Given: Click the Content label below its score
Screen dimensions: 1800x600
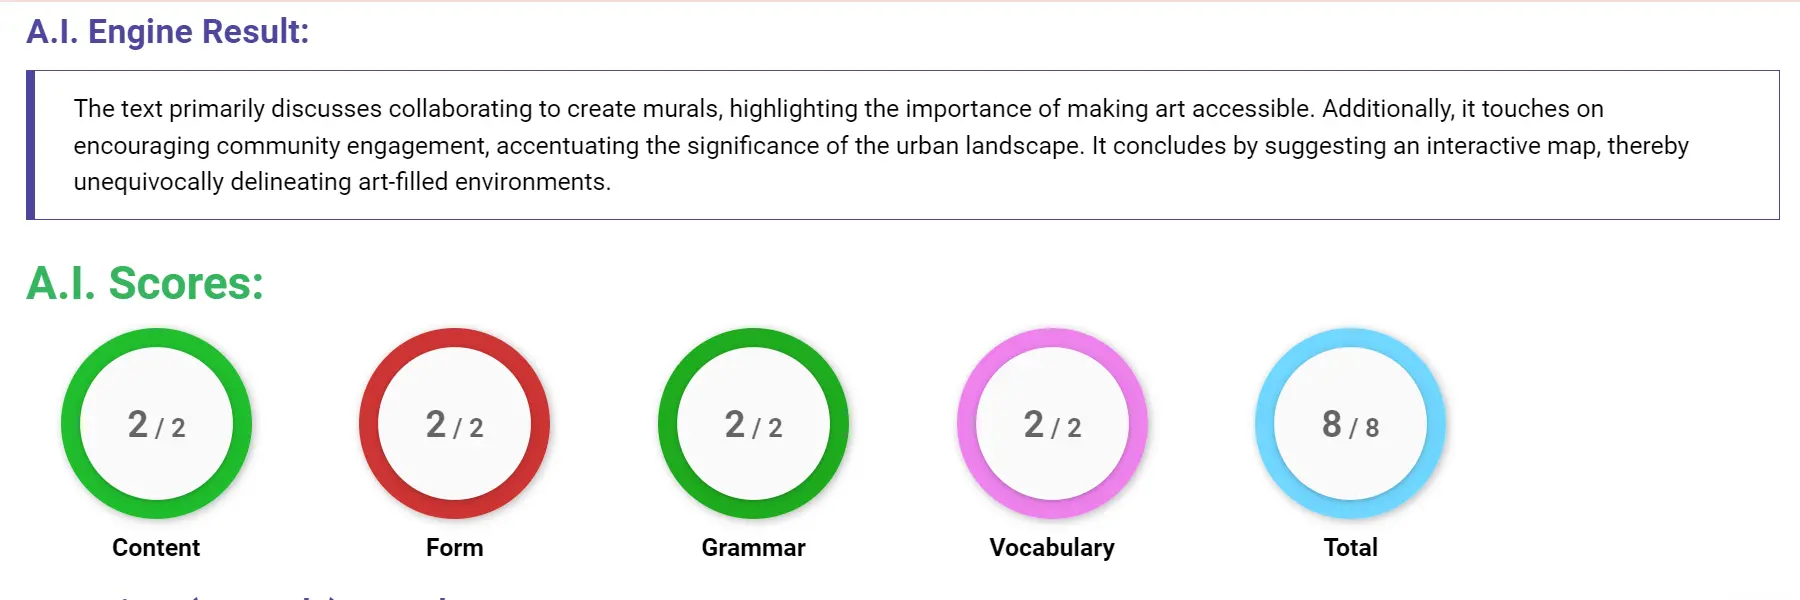Looking at the screenshot, I should click(x=156, y=547).
